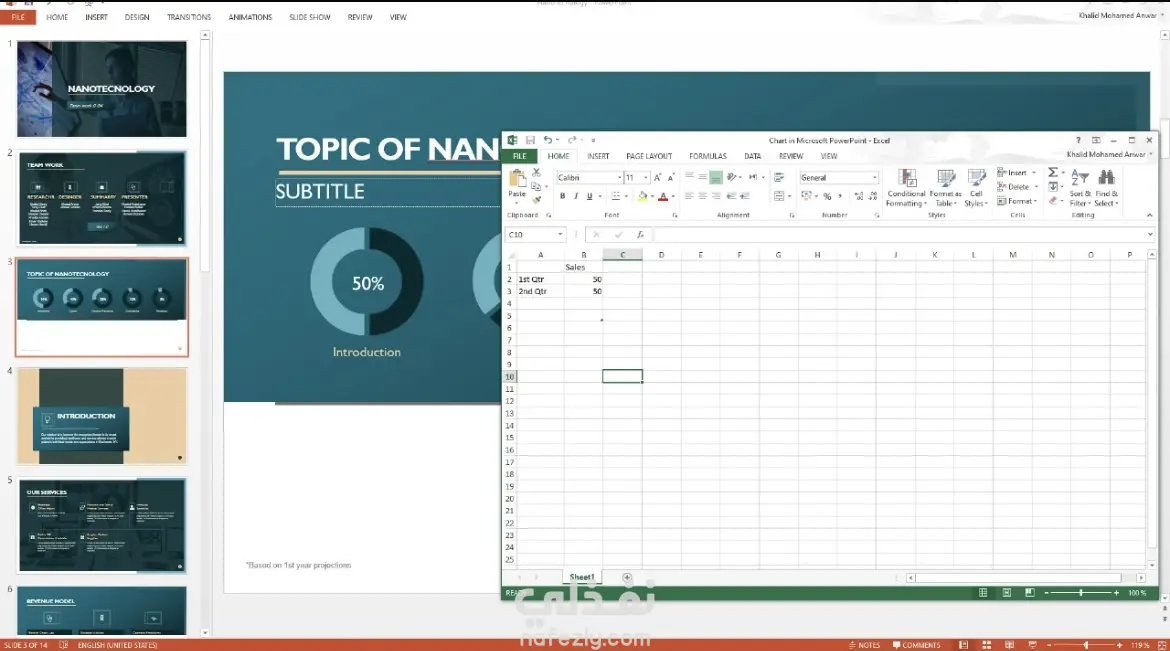Click the Cut scissors icon in Excel

click(536, 172)
